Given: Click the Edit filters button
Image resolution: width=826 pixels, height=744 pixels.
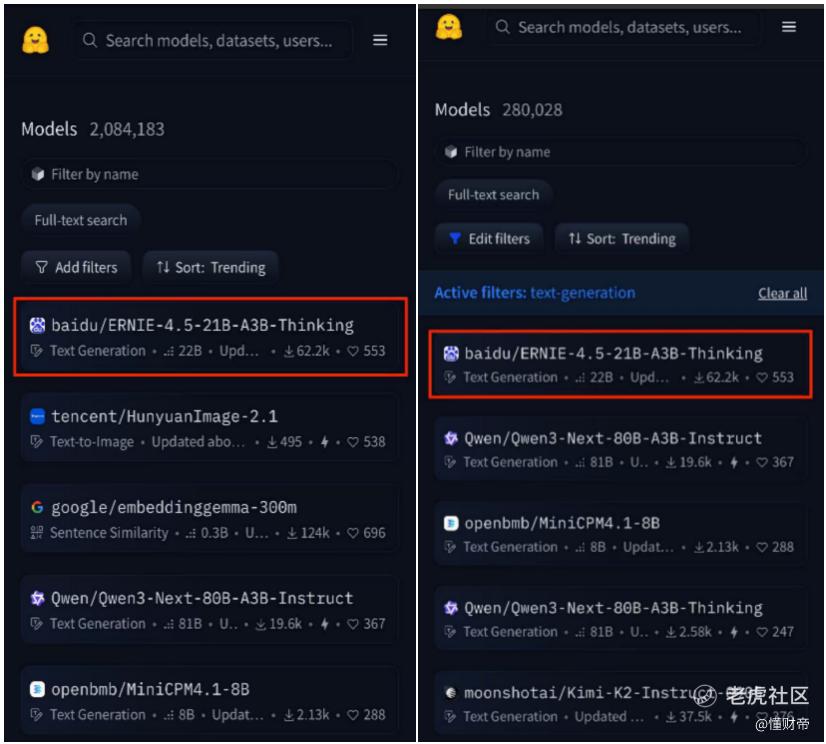Looking at the screenshot, I should click(489, 239).
